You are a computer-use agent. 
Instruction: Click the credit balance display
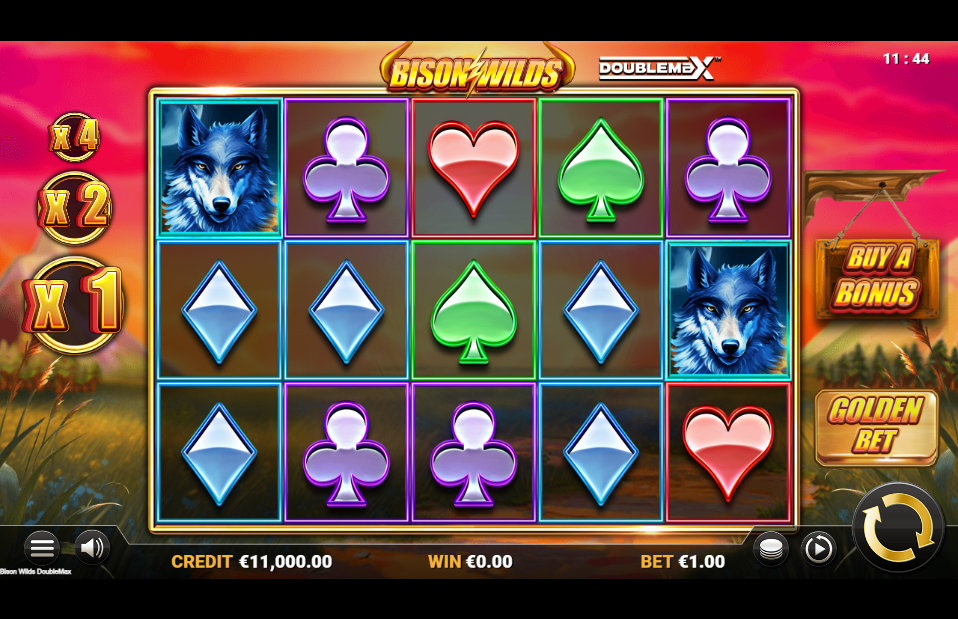tap(252, 562)
